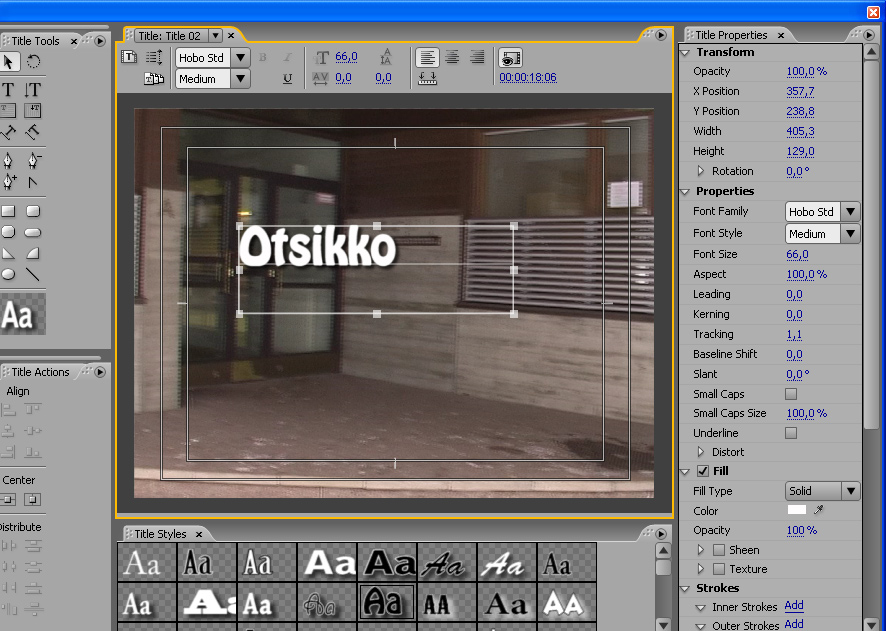Open font family dropdown in title toolbar
The width and height of the screenshot is (886, 631).
pyautogui.click(x=241, y=58)
